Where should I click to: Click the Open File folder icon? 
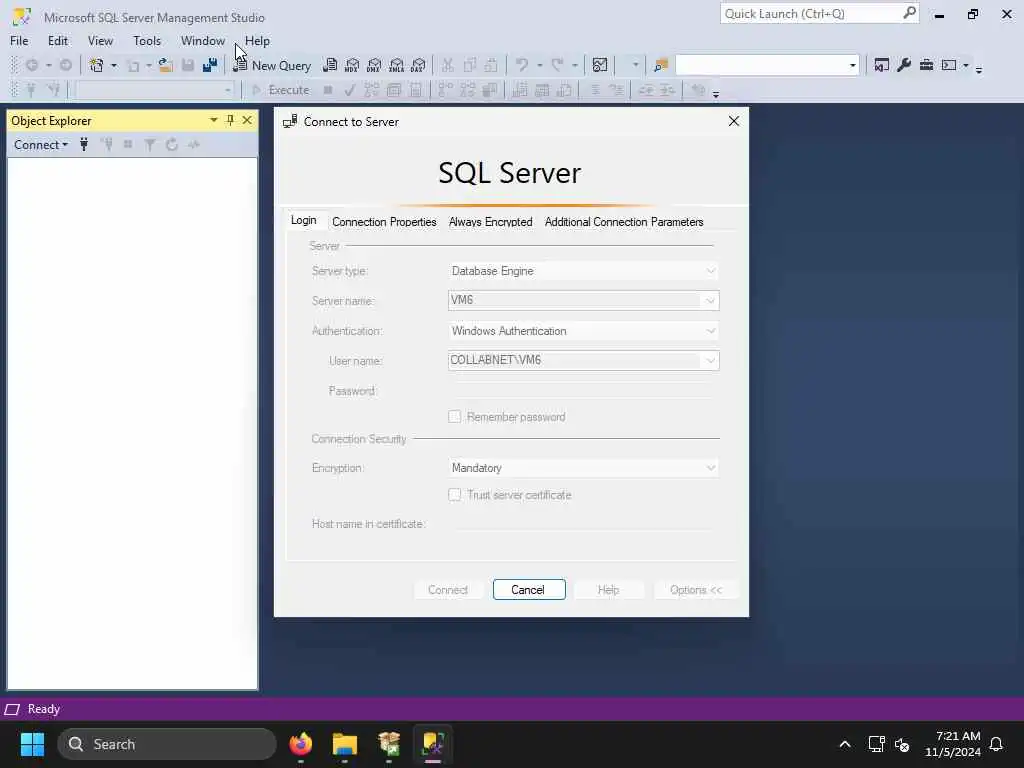pos(165,65)
